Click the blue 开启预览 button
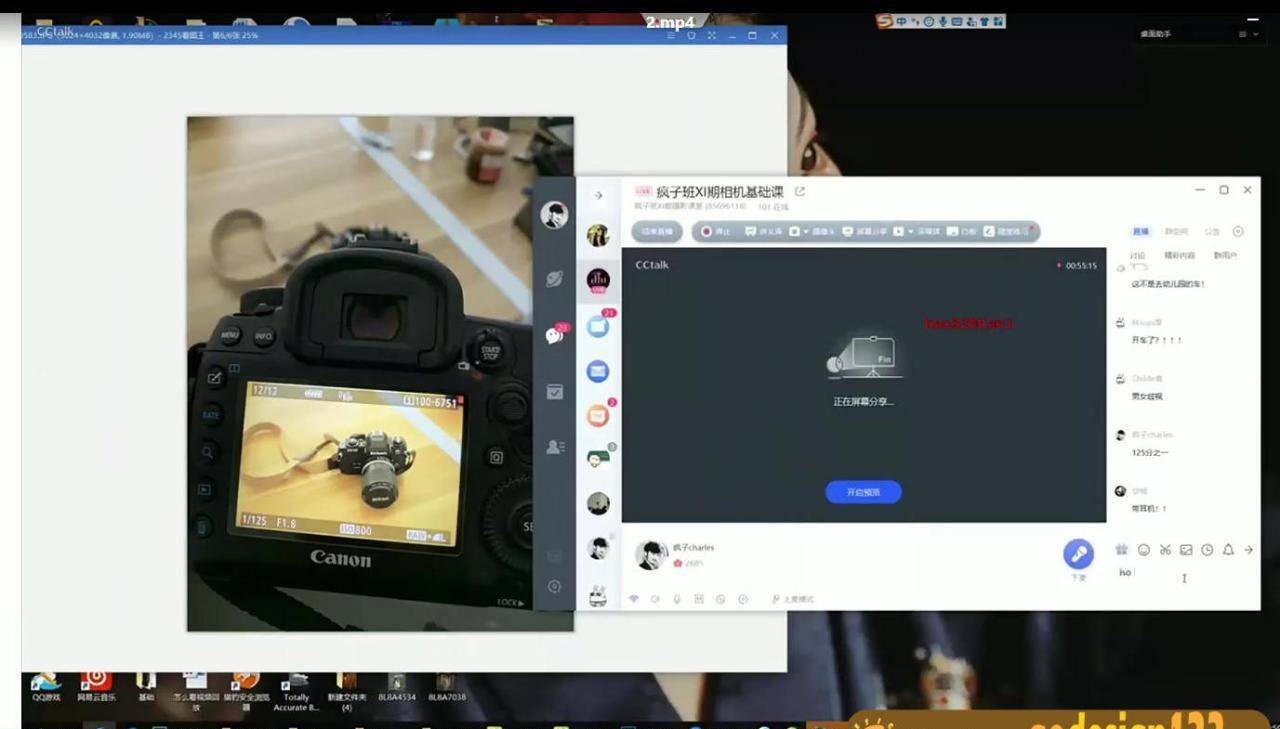Screen dimensions: 1280x729 (x=863, y=492)
